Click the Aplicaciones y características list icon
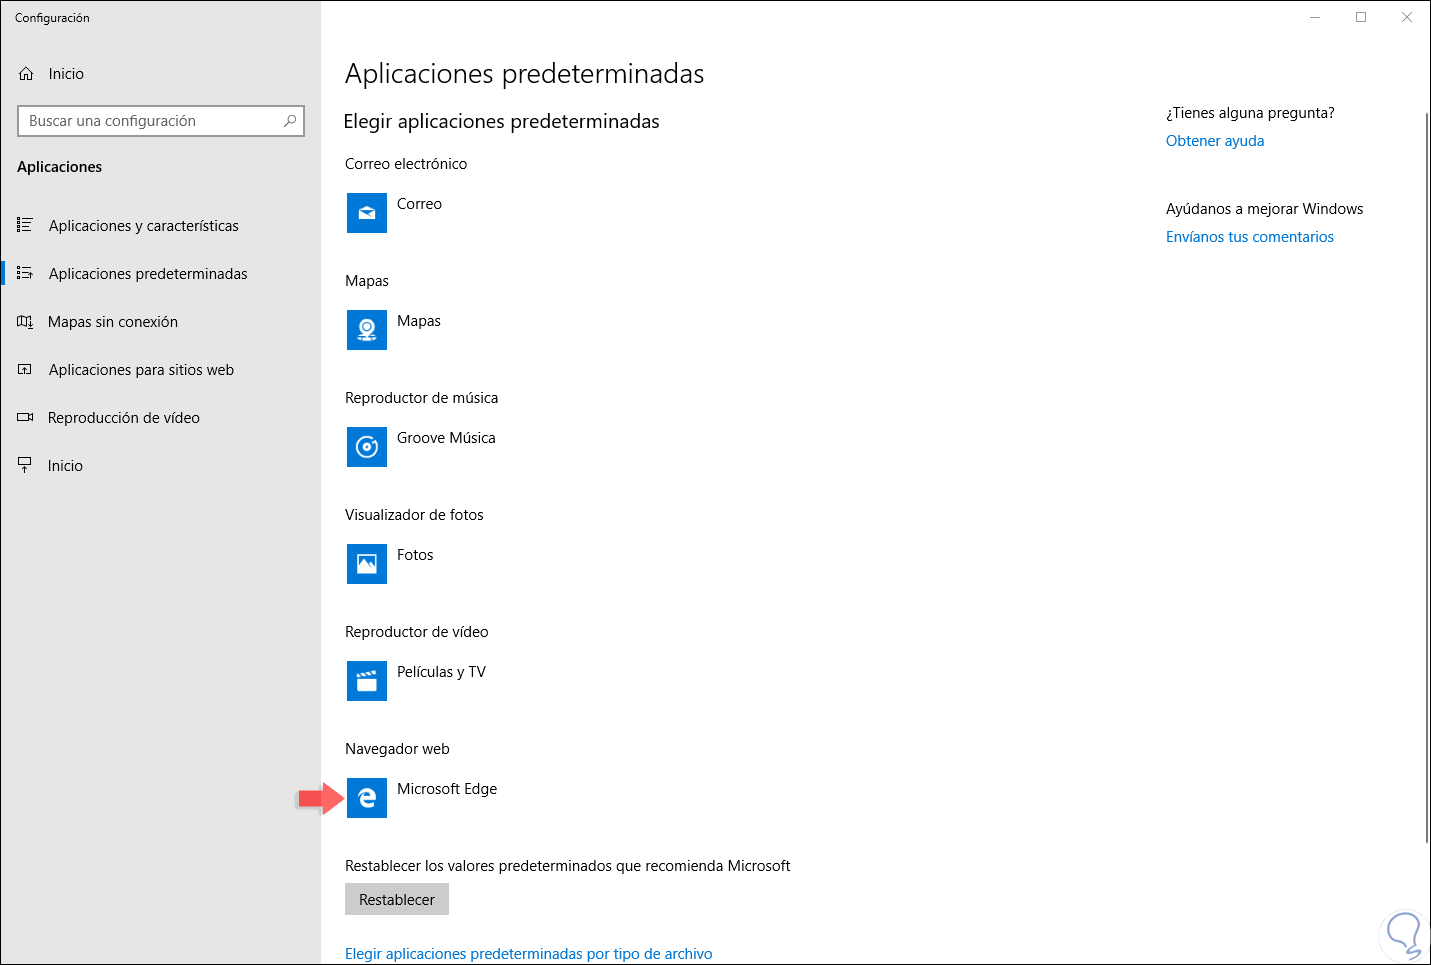 [x=25, y=225]
